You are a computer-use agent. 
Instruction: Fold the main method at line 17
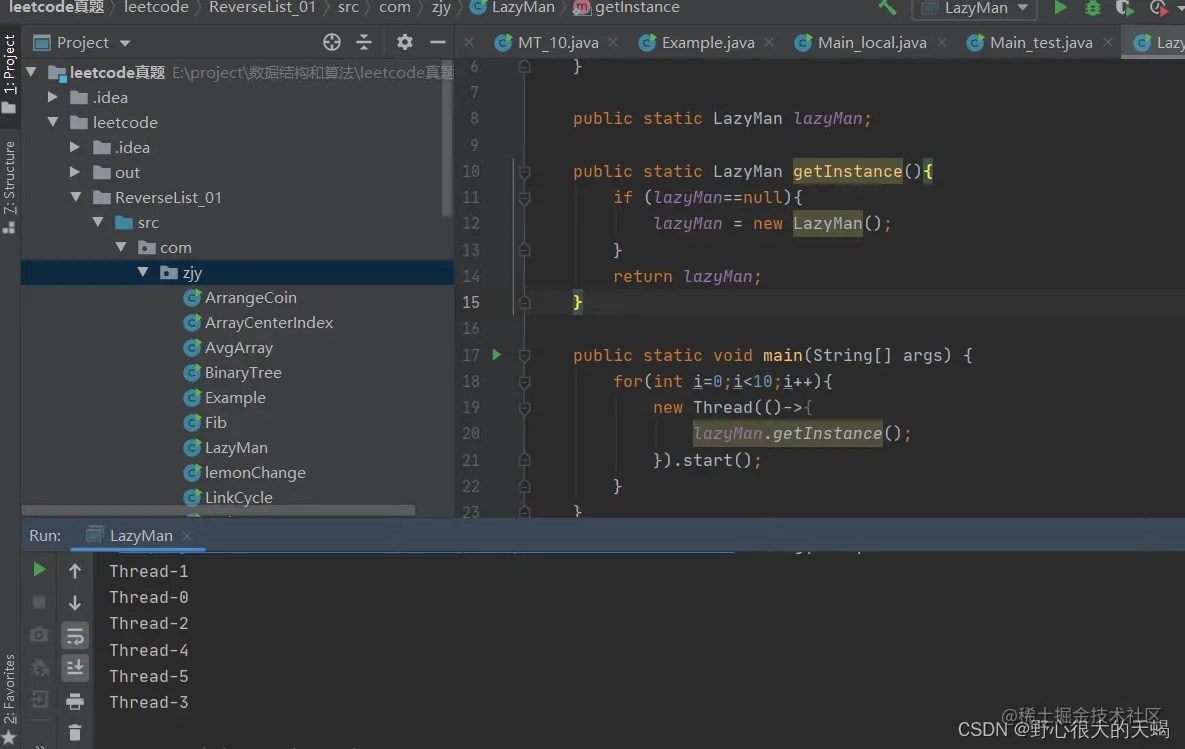click(x=524, y=355)
